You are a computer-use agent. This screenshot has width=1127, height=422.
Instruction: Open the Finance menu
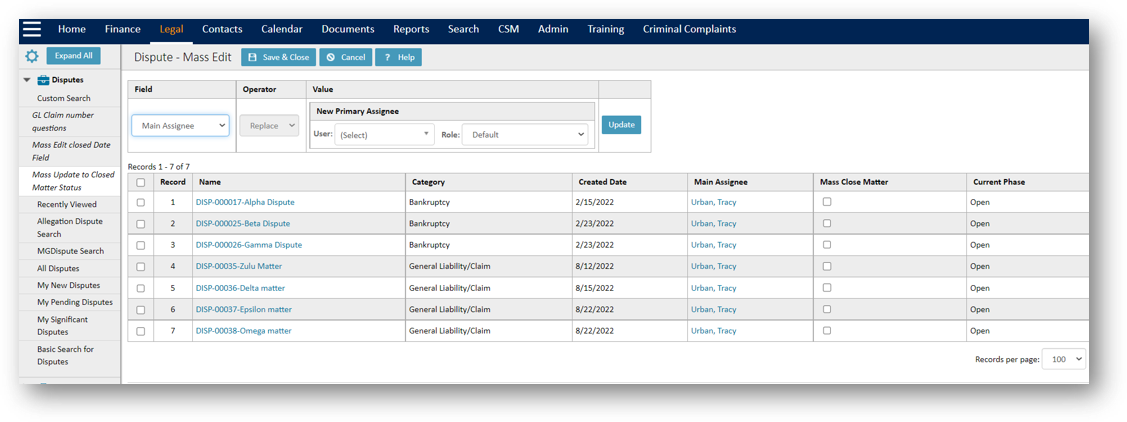click(x=123, y=29)
